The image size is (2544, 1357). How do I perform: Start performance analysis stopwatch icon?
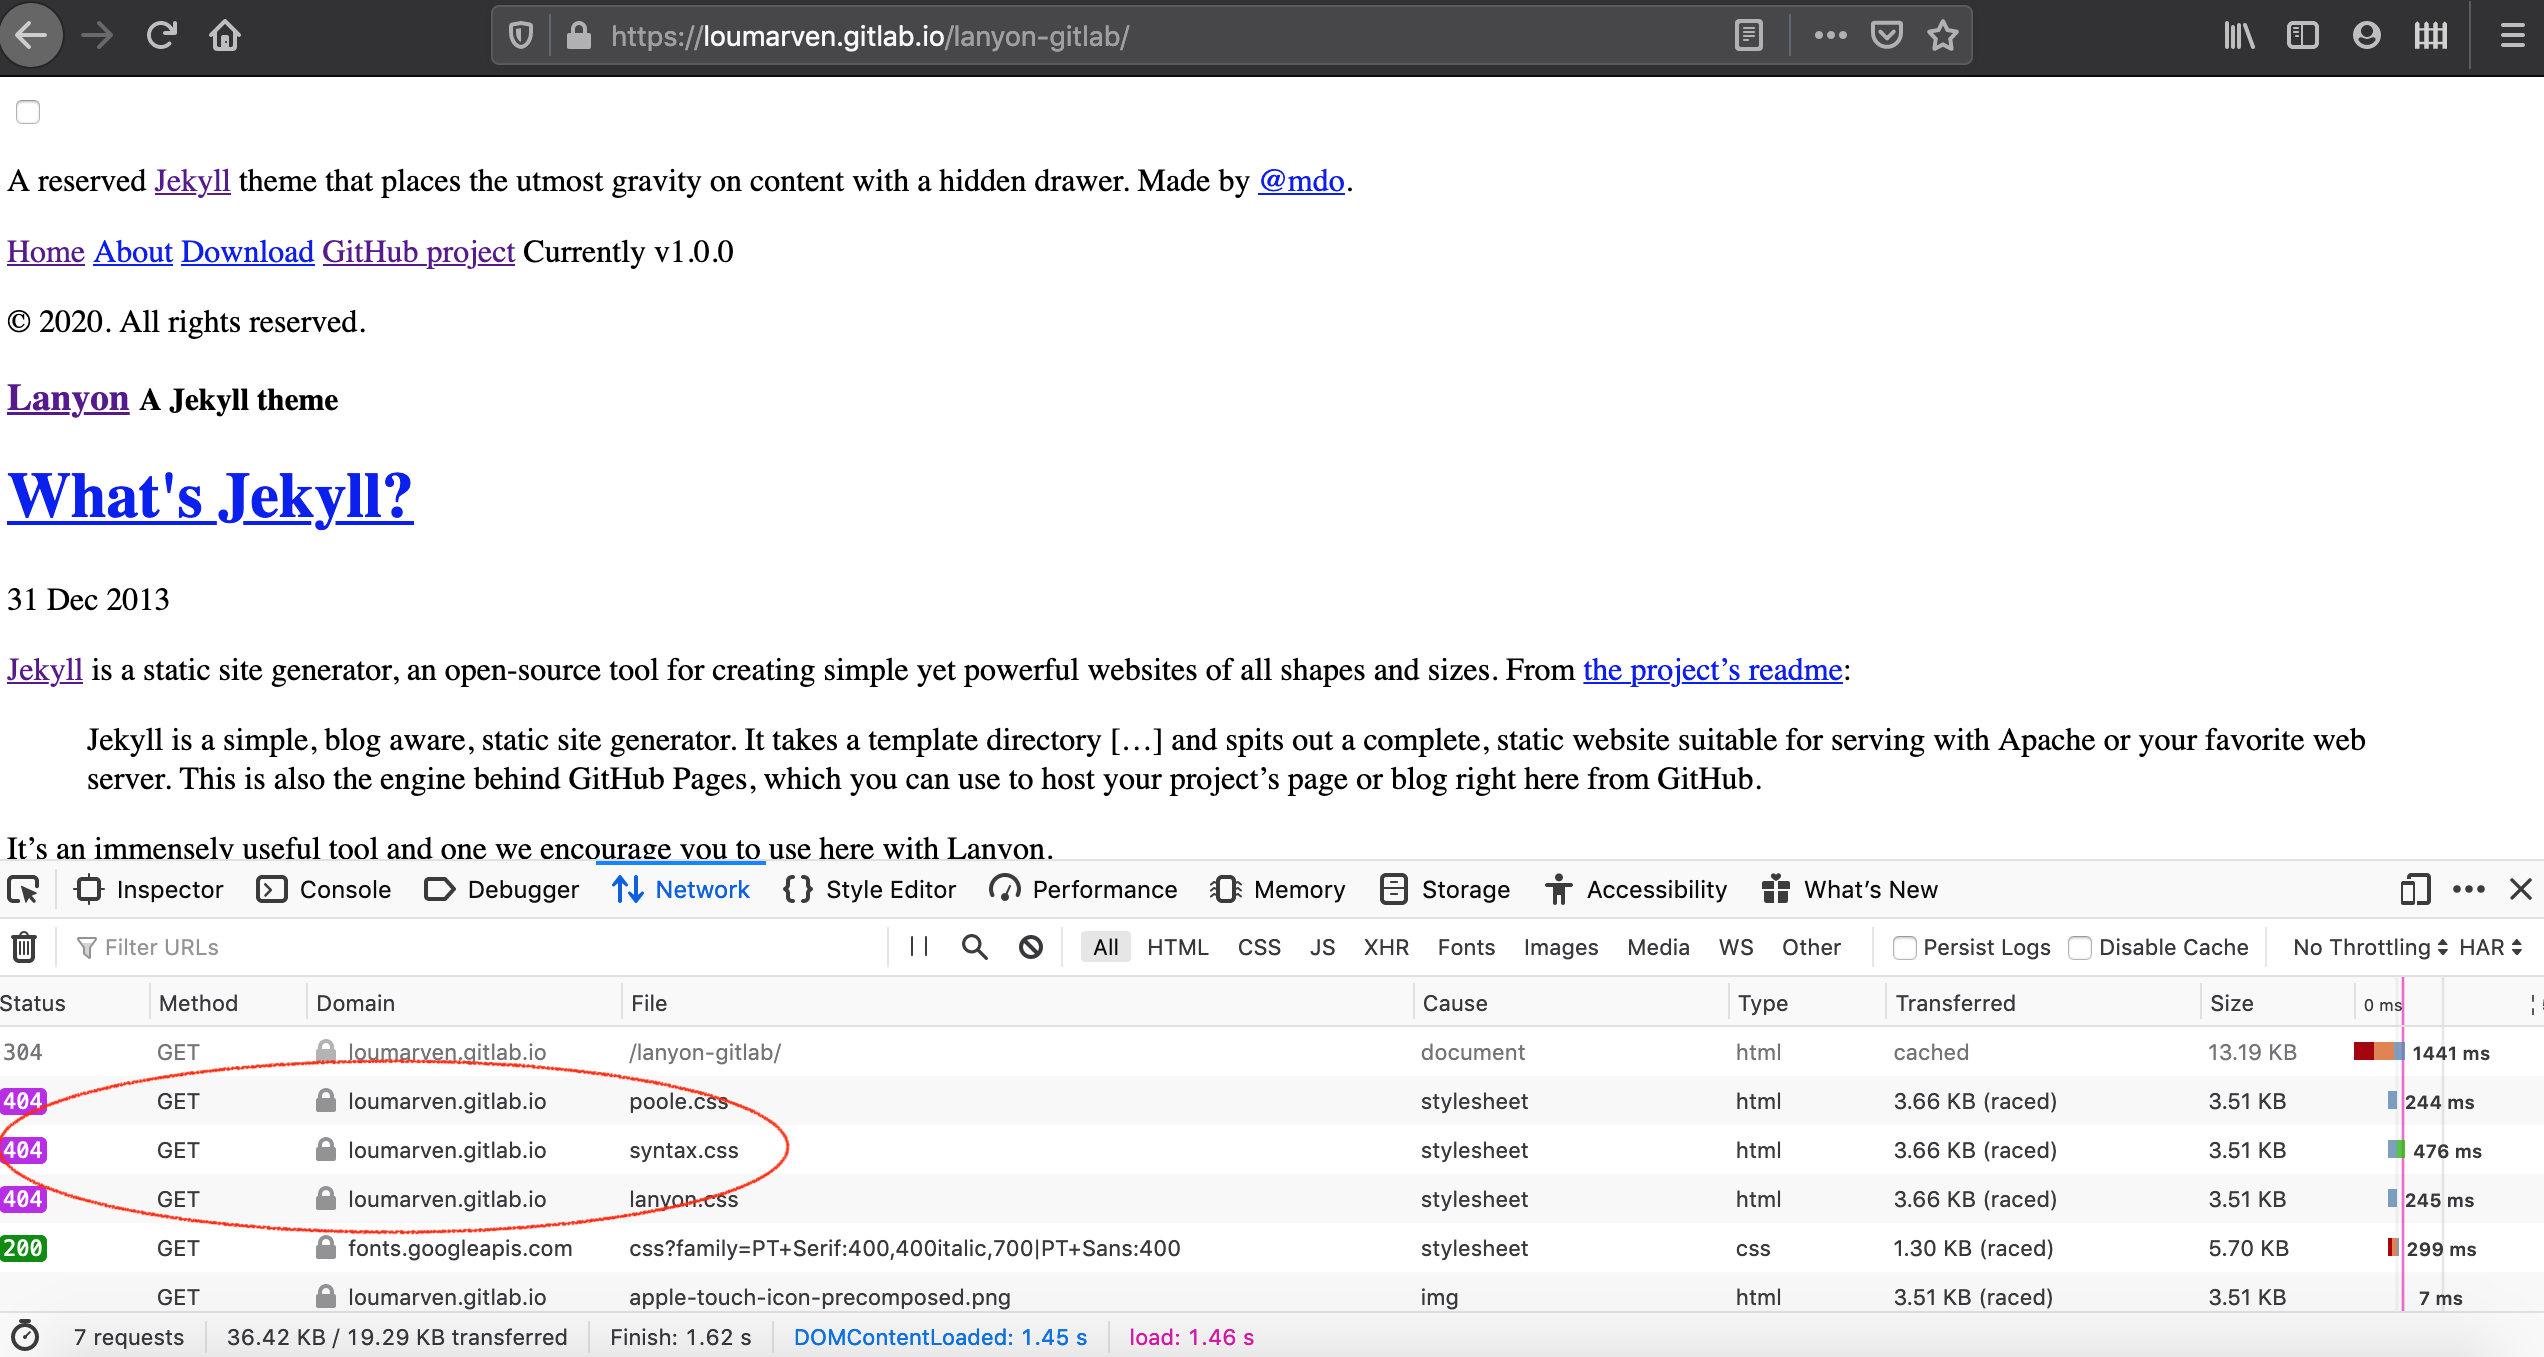(x=24, y=1337)
